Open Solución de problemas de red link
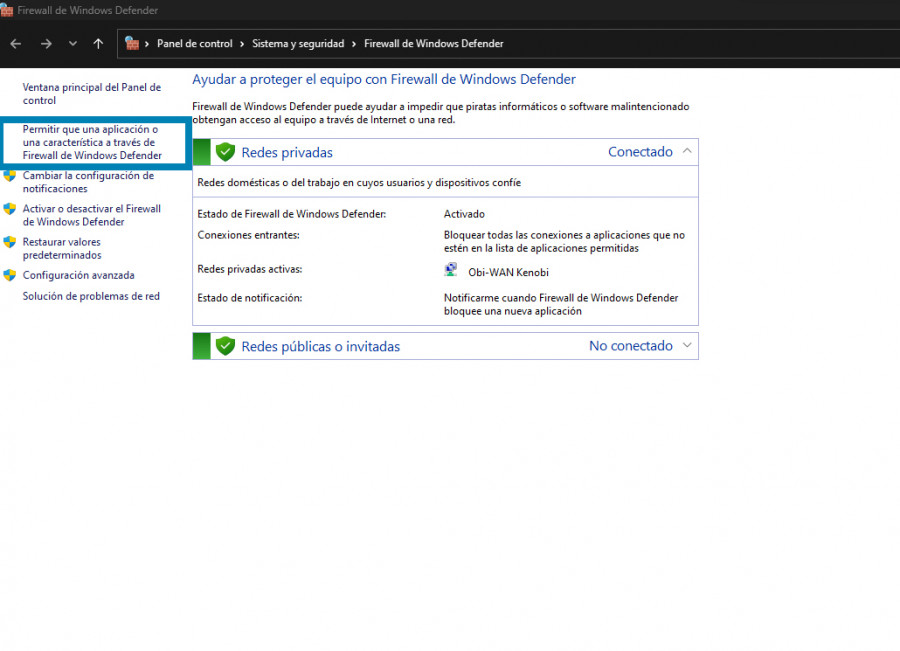This screenshot has width=900, height=651. tap(91, 296)
